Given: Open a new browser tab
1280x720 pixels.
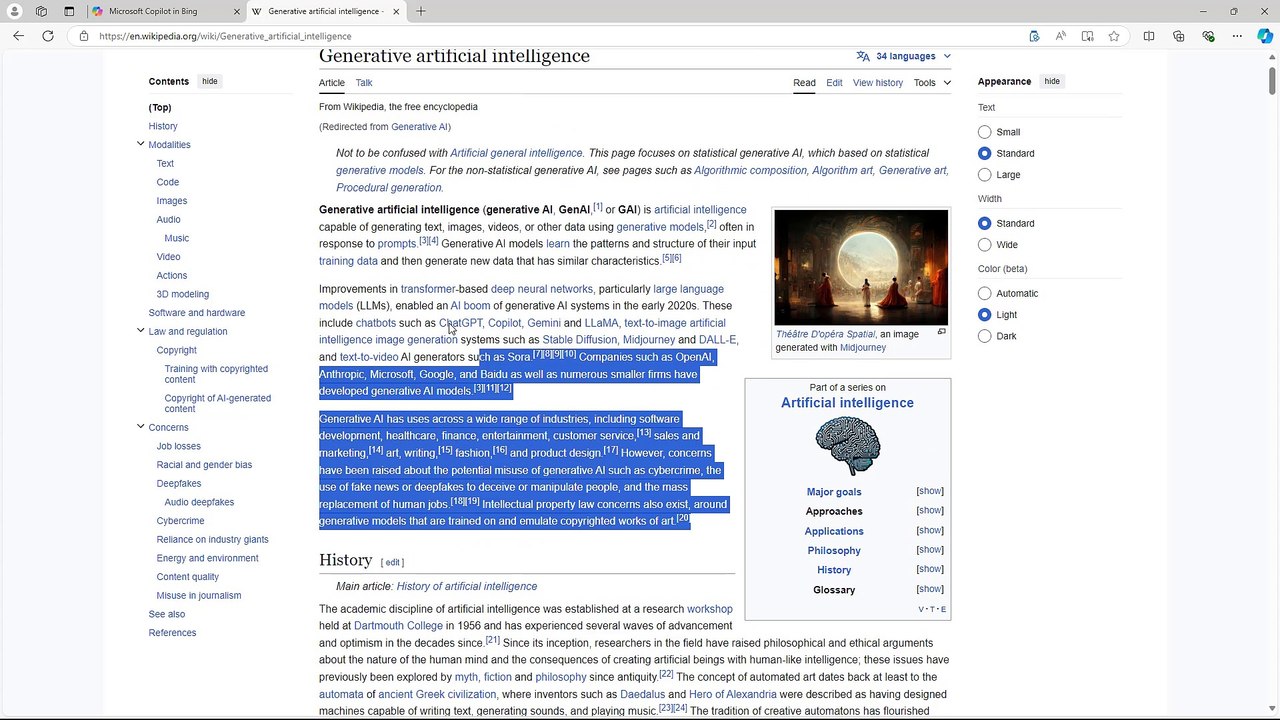Looking at the screenshot, I should (x=421, y=11).
